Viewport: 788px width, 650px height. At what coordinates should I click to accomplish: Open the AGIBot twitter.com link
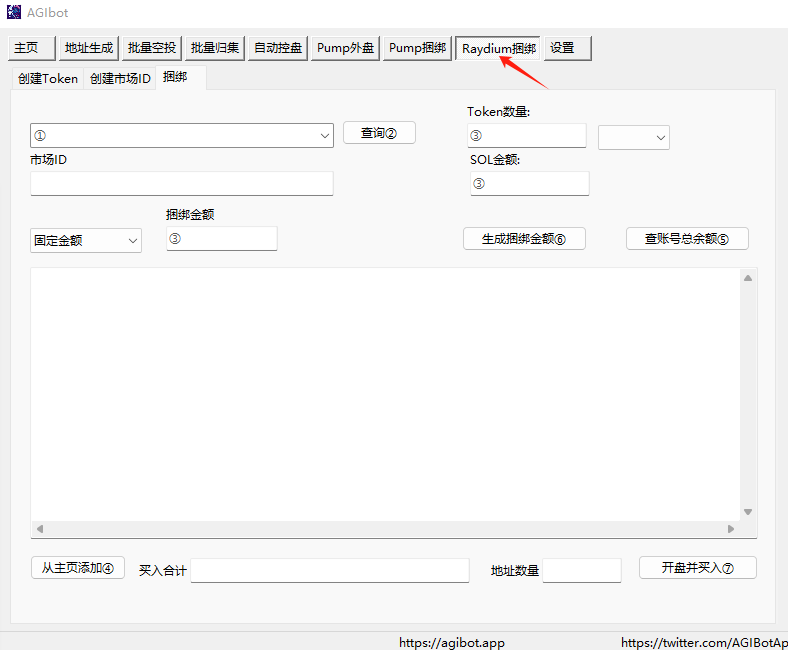pos(704,642)
